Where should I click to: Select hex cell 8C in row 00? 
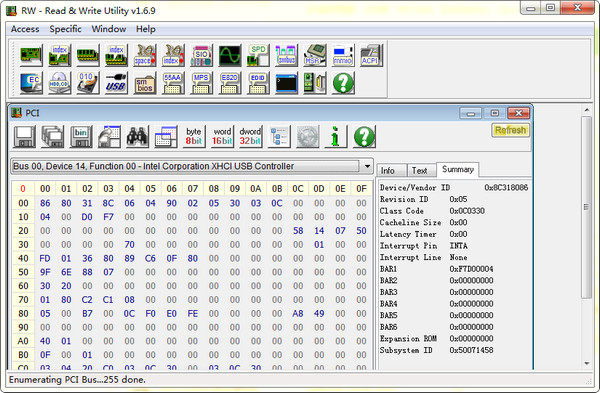pos(108,203)
